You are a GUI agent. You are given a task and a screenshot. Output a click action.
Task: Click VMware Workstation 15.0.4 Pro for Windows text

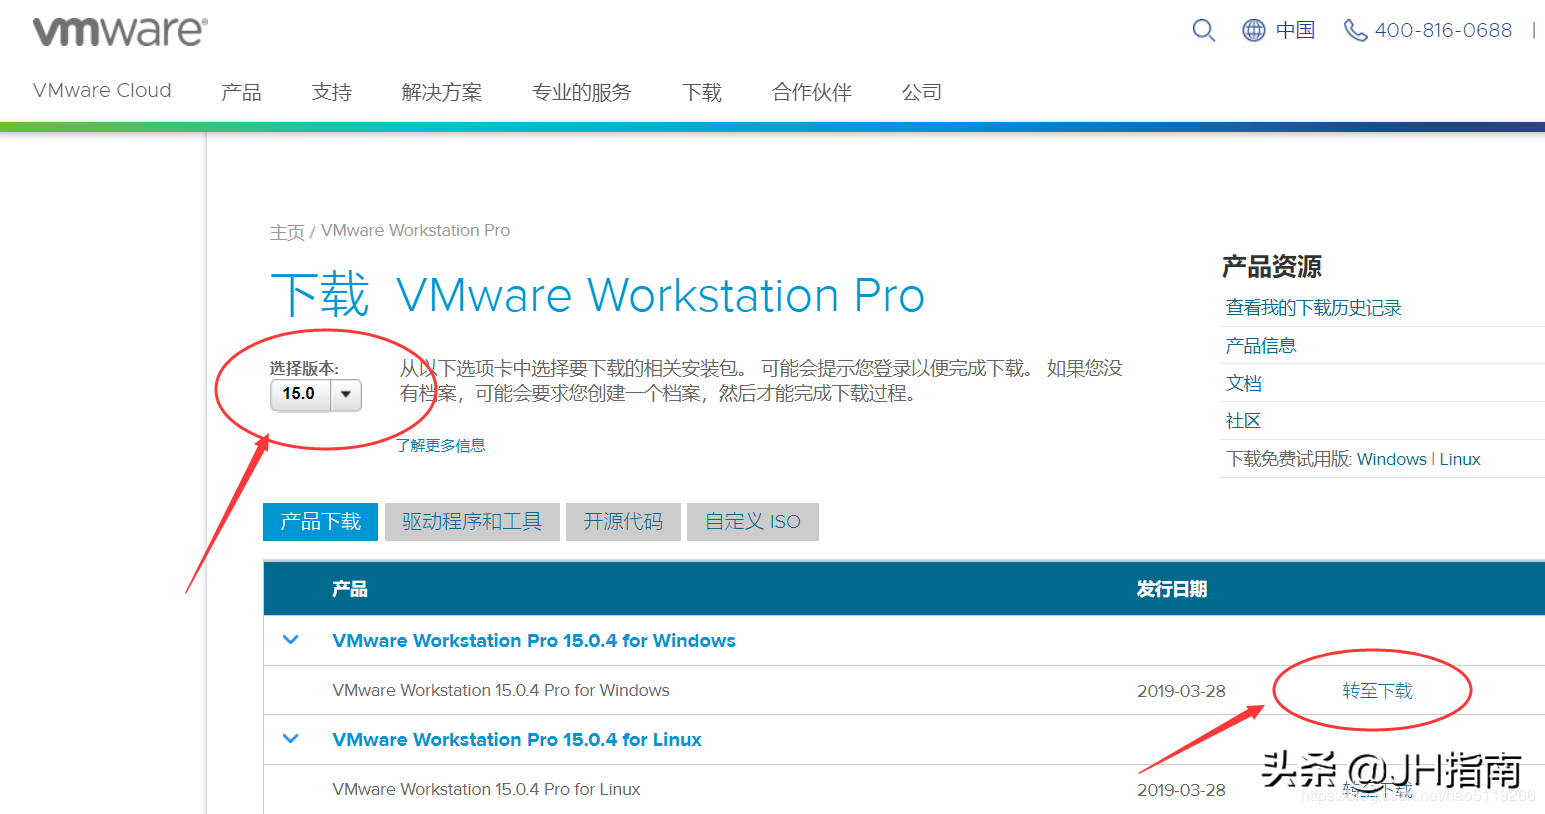click(501, 690)
